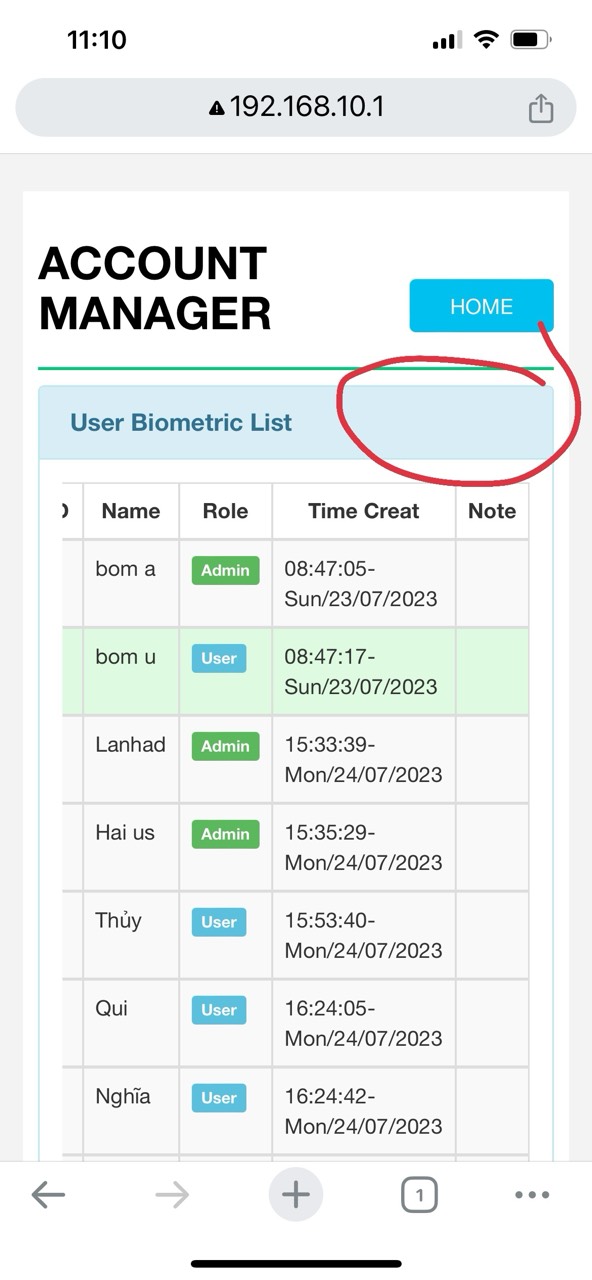Click the Time Creat column header
Screen dimensions: 592x1280
[x=364, y=511]
